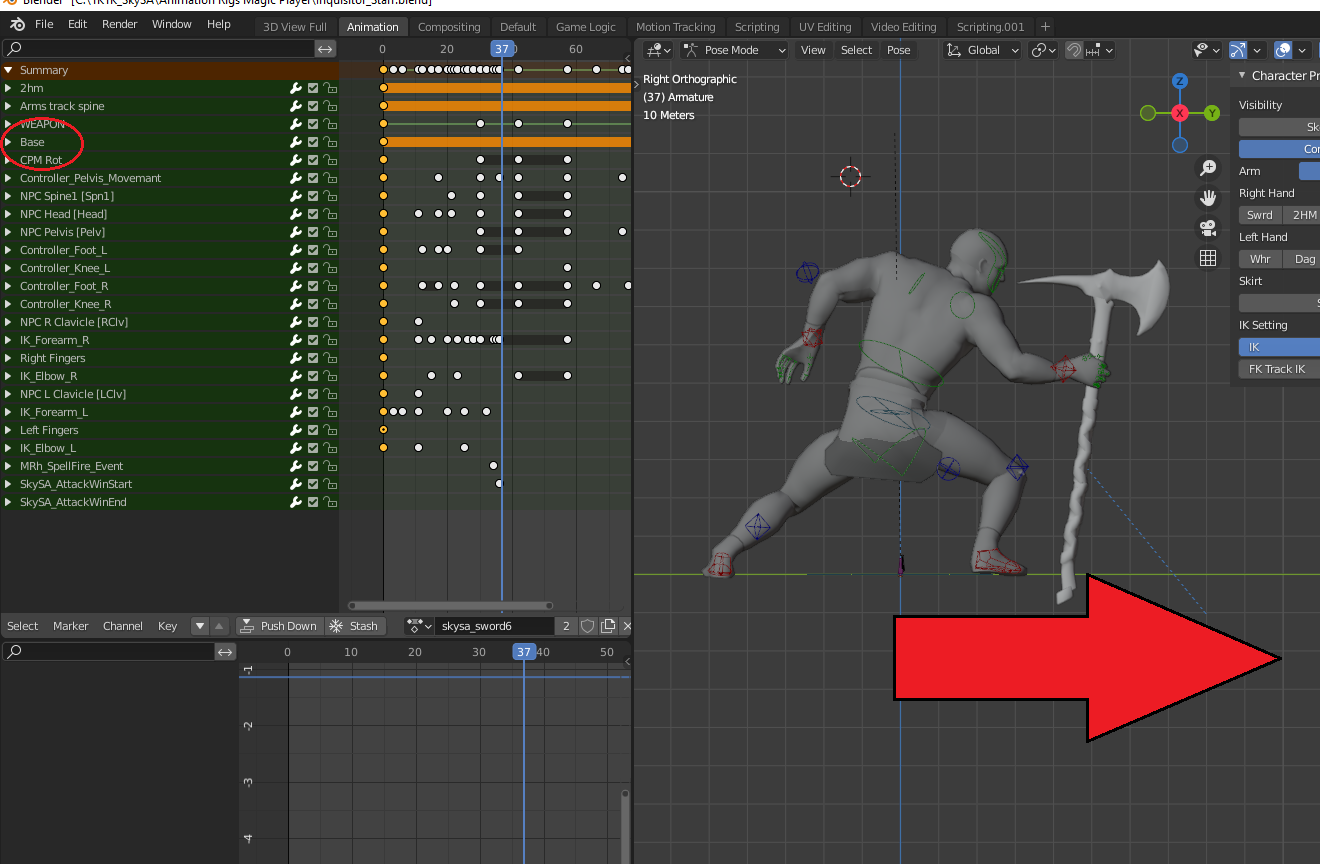This screenshot has width=1320, height=864.
Task: Select the Right Fingers channel row
Action: (x=169, y=358)
